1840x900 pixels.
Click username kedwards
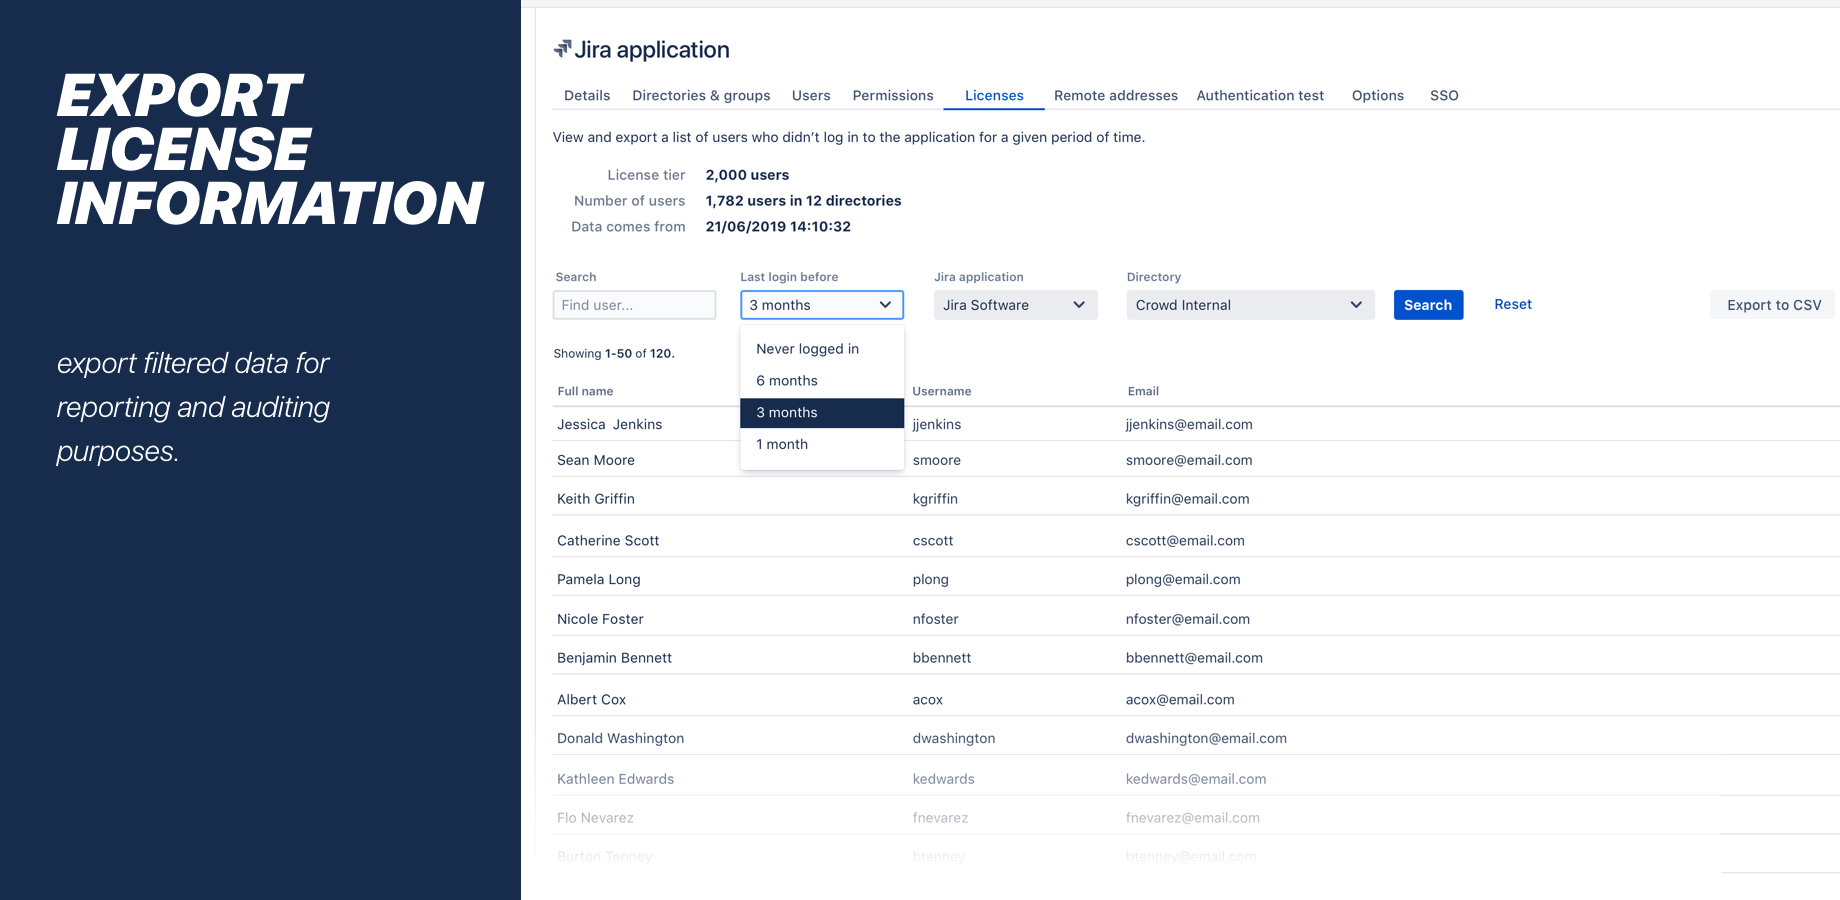pos(943,779)
